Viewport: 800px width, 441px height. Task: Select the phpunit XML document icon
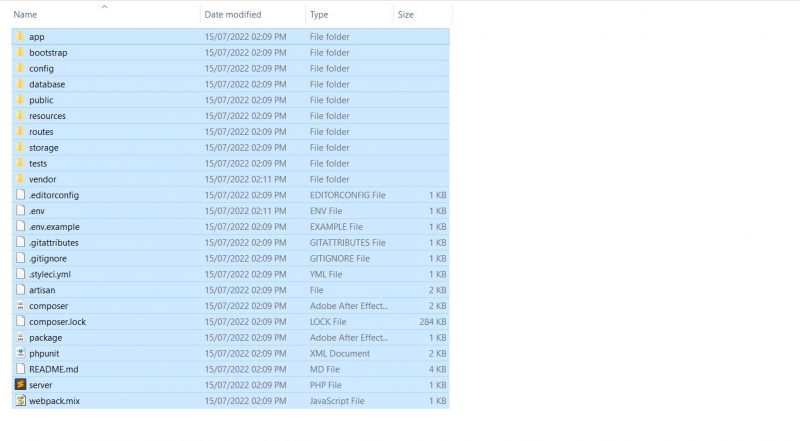click(x=20, y=353)
